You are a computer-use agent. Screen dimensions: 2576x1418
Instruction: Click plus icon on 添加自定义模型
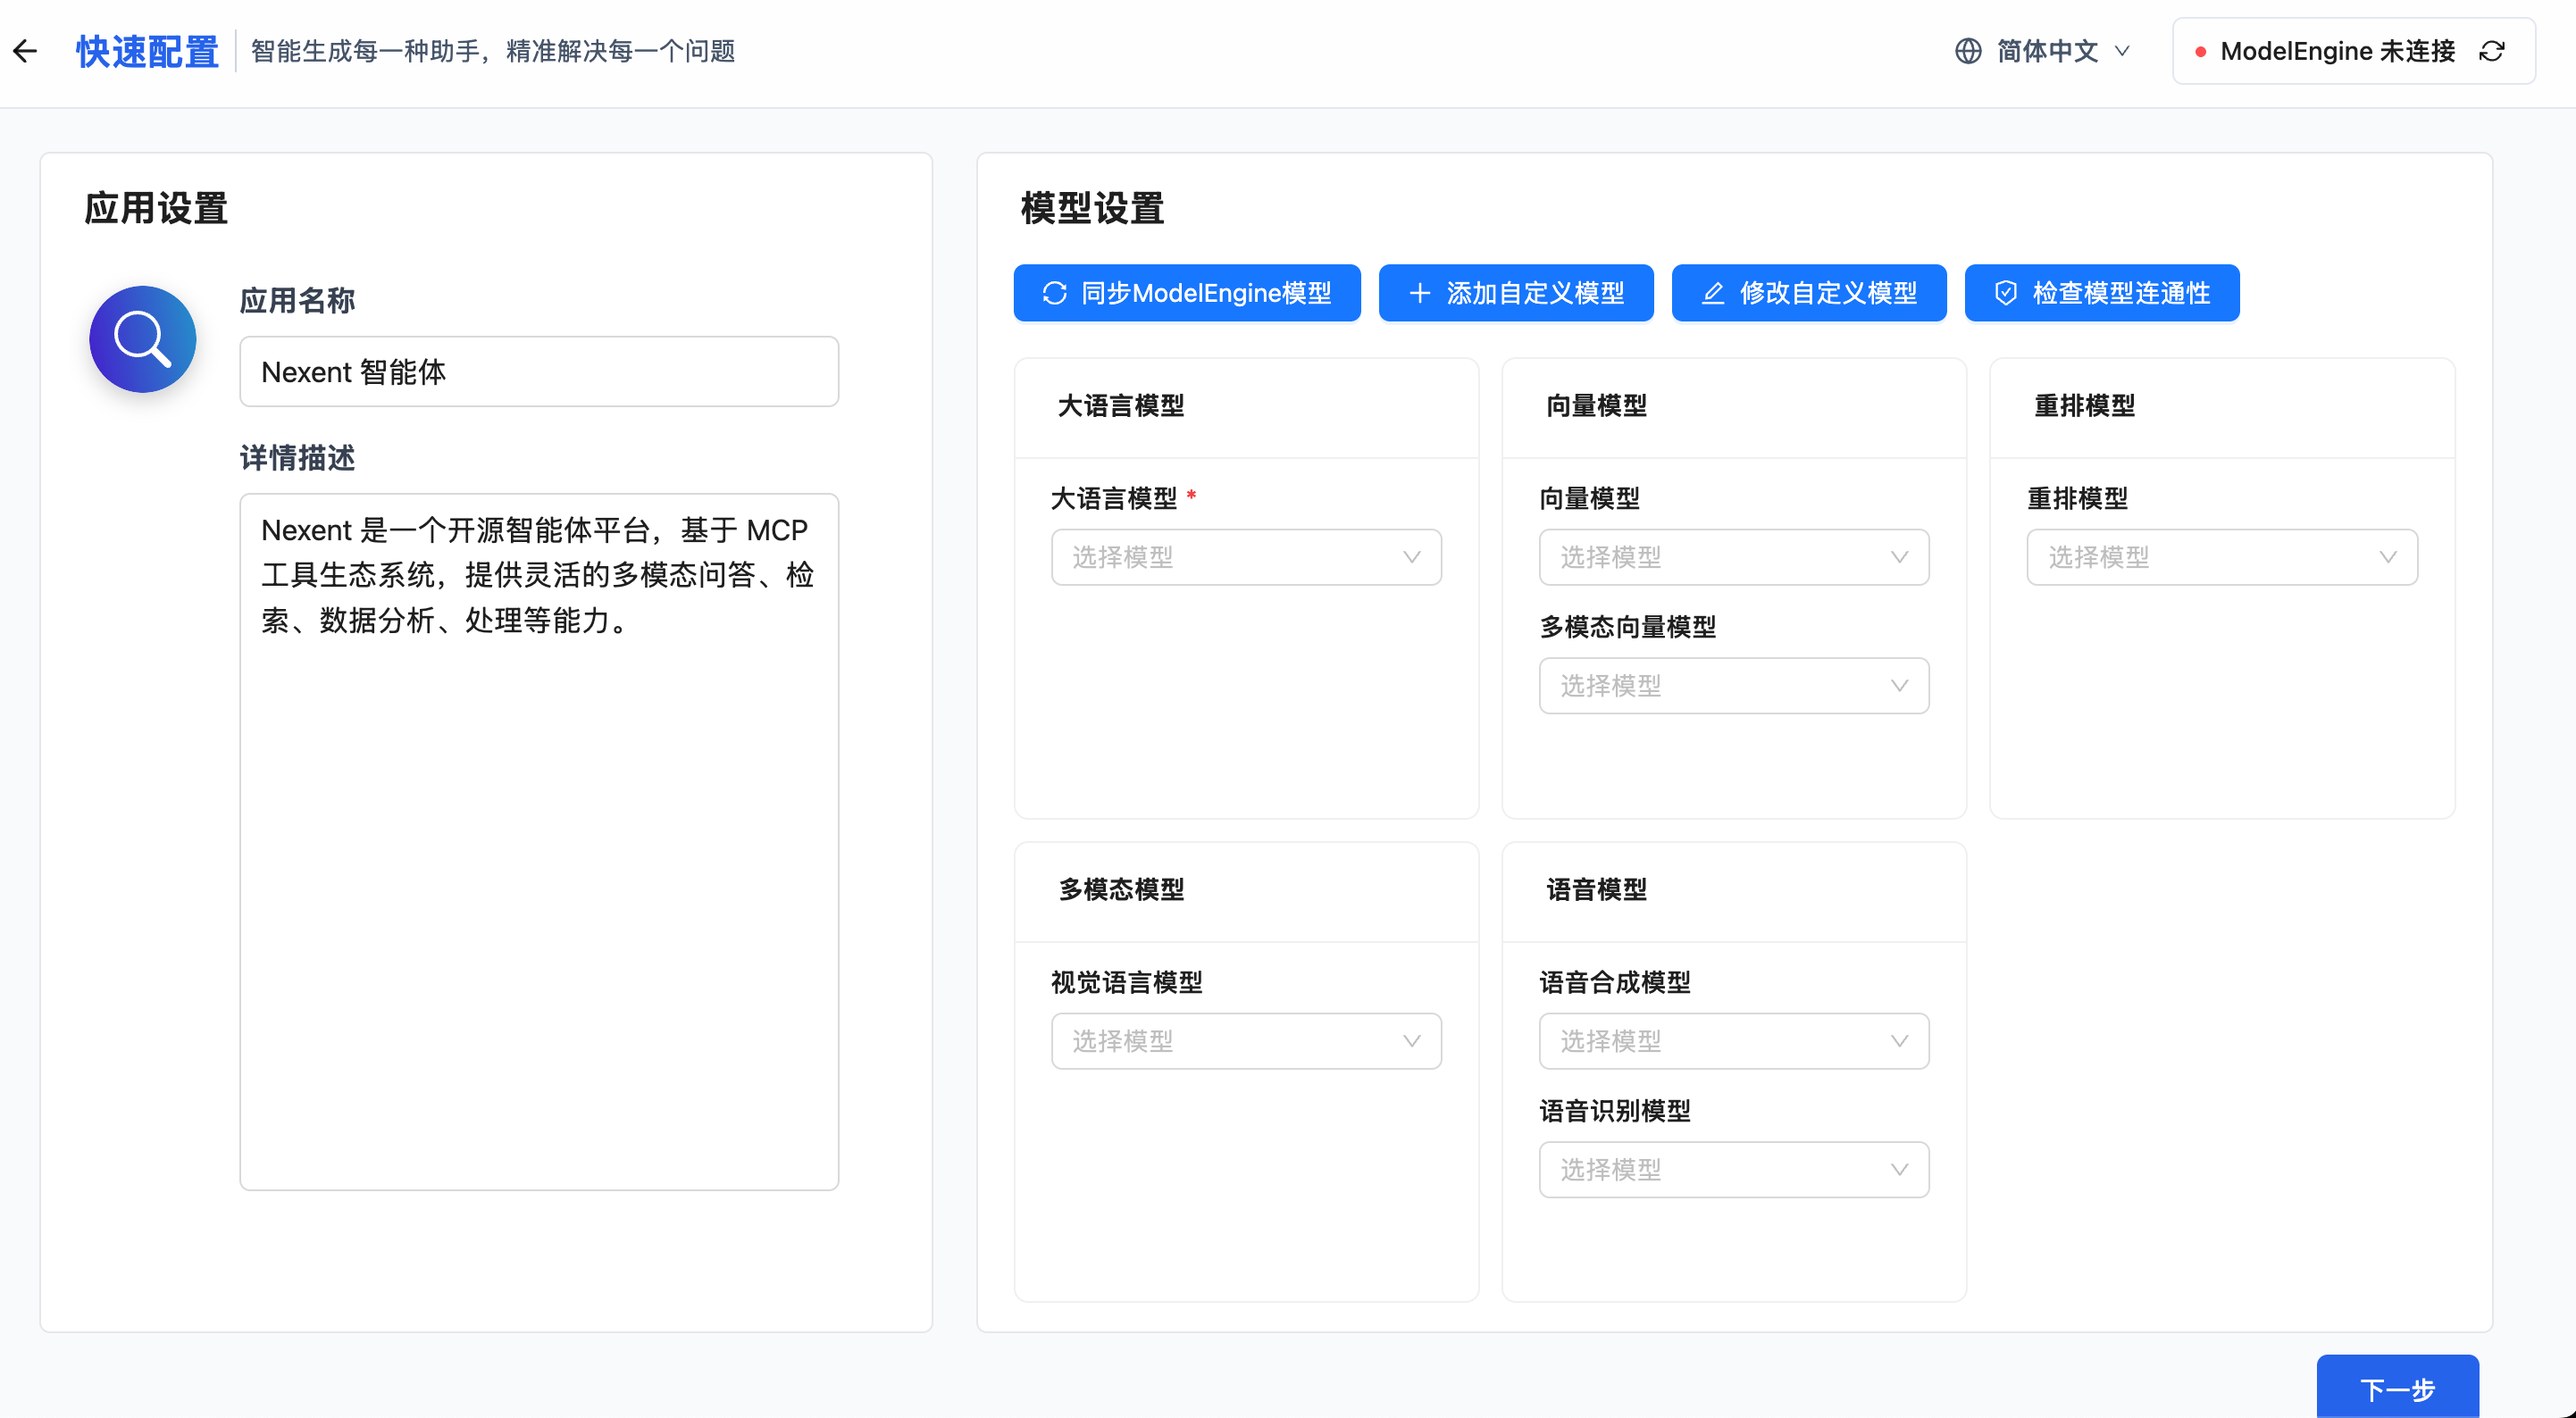(x=1418, y=293)
